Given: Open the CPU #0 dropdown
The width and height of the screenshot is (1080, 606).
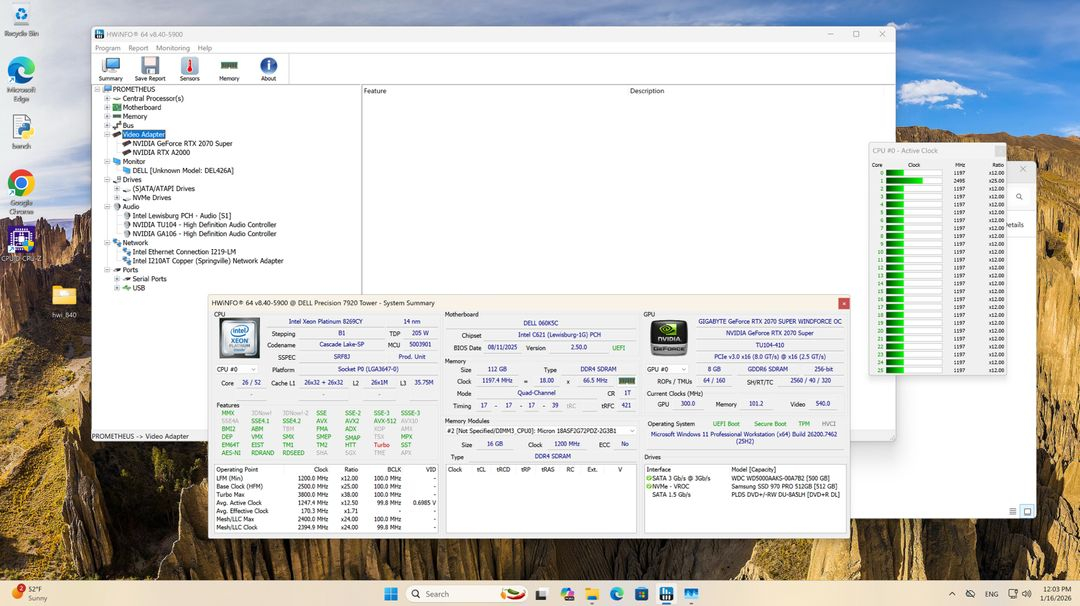Looking at the screenshot, I should pyautogui.click(x=252, y=369).
